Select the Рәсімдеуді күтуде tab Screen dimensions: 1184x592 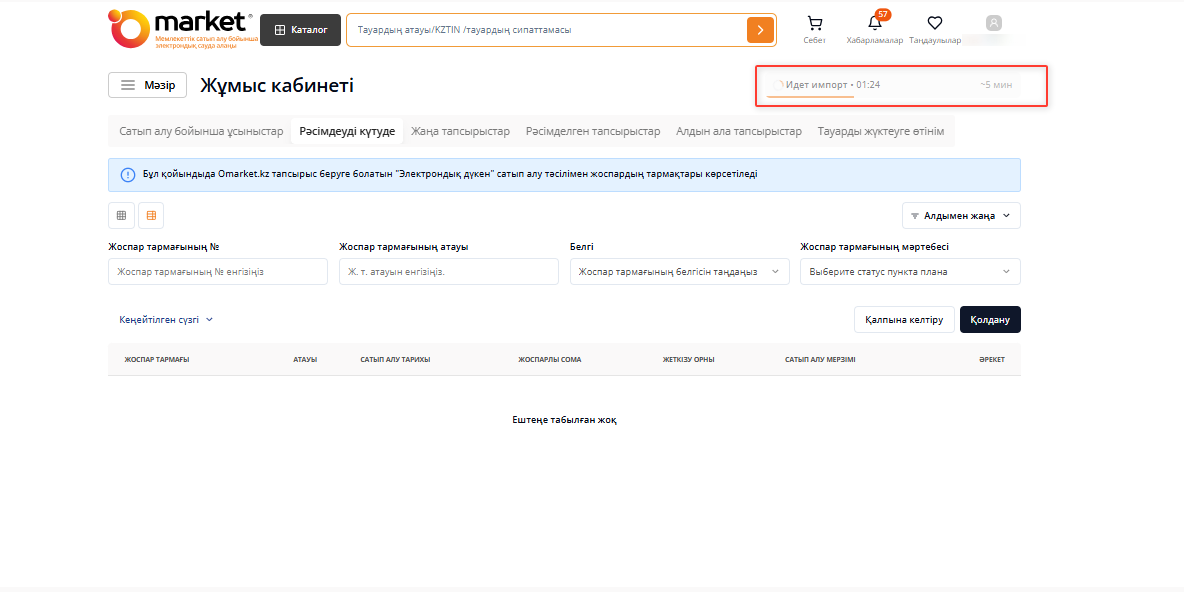pos(347,131)
